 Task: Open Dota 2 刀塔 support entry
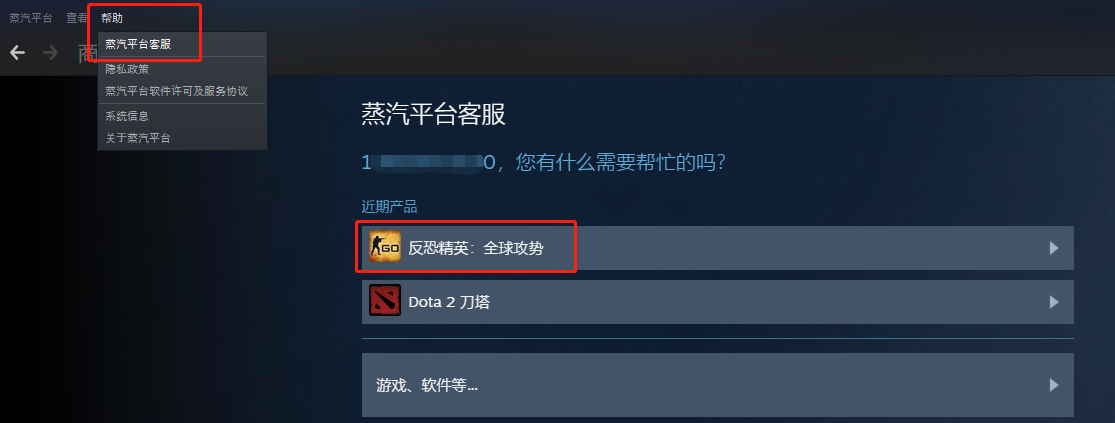[717, 302]
